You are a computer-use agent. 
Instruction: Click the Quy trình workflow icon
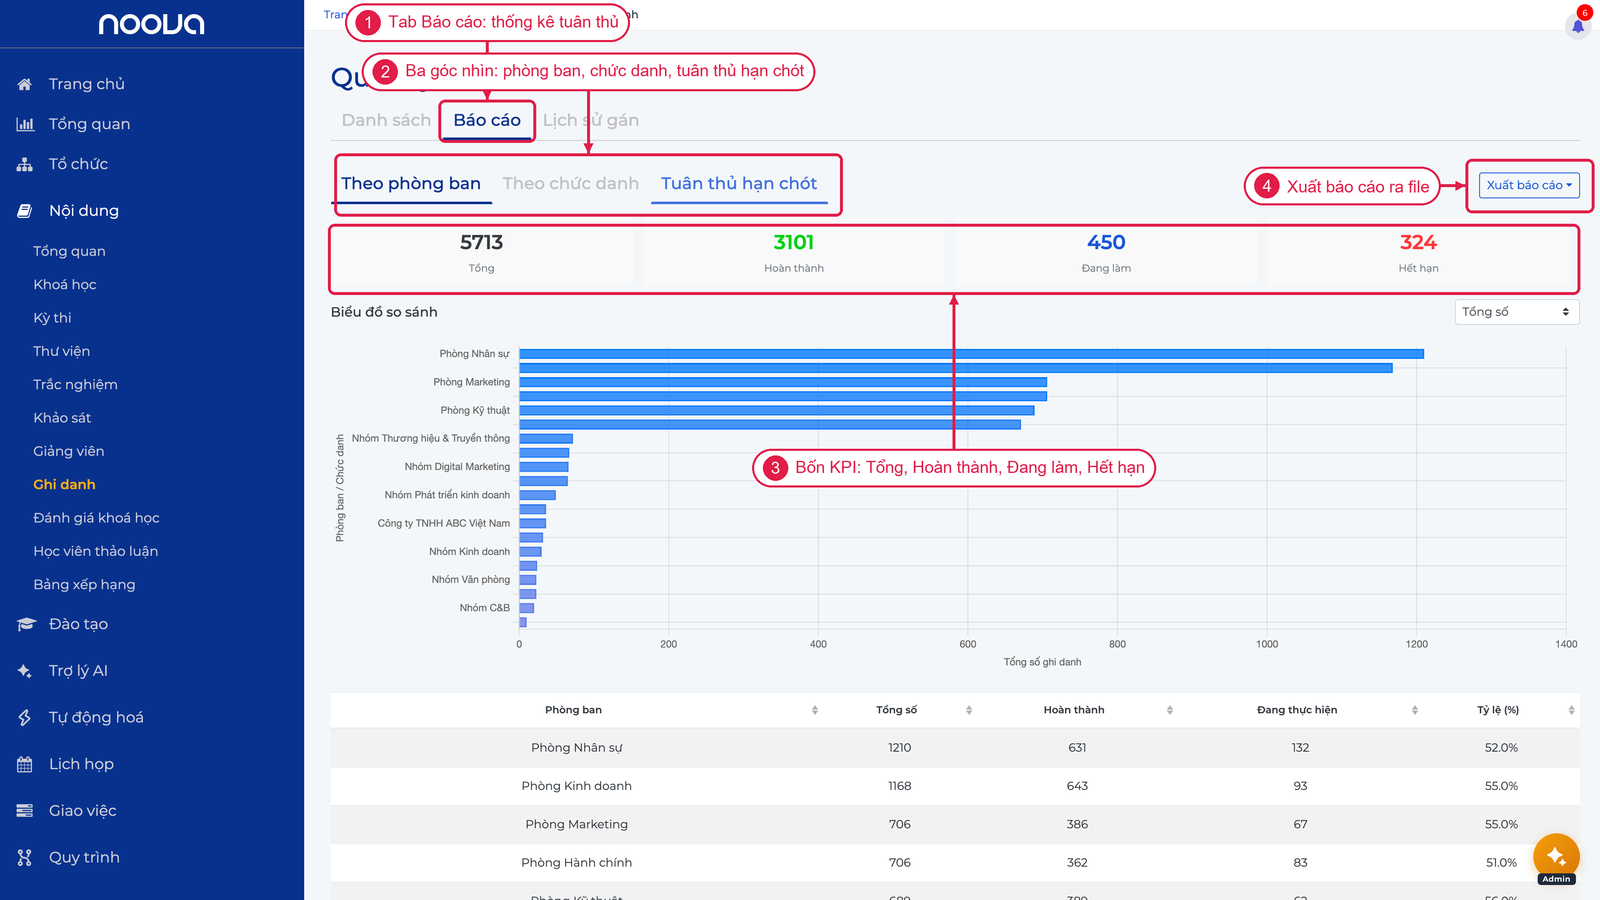point(25,857)
